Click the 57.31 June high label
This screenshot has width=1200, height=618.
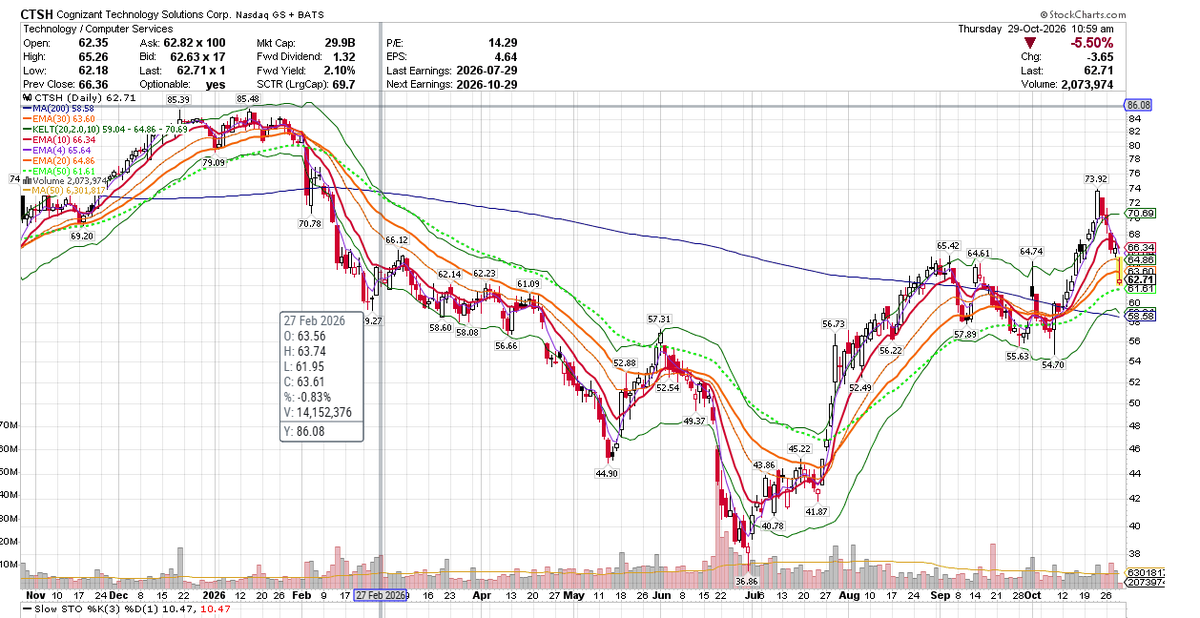pyautogui.click(x=658, y=319)
